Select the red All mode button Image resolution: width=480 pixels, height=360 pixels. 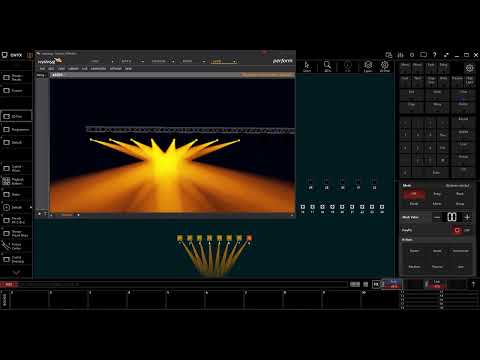click(414, 194)
